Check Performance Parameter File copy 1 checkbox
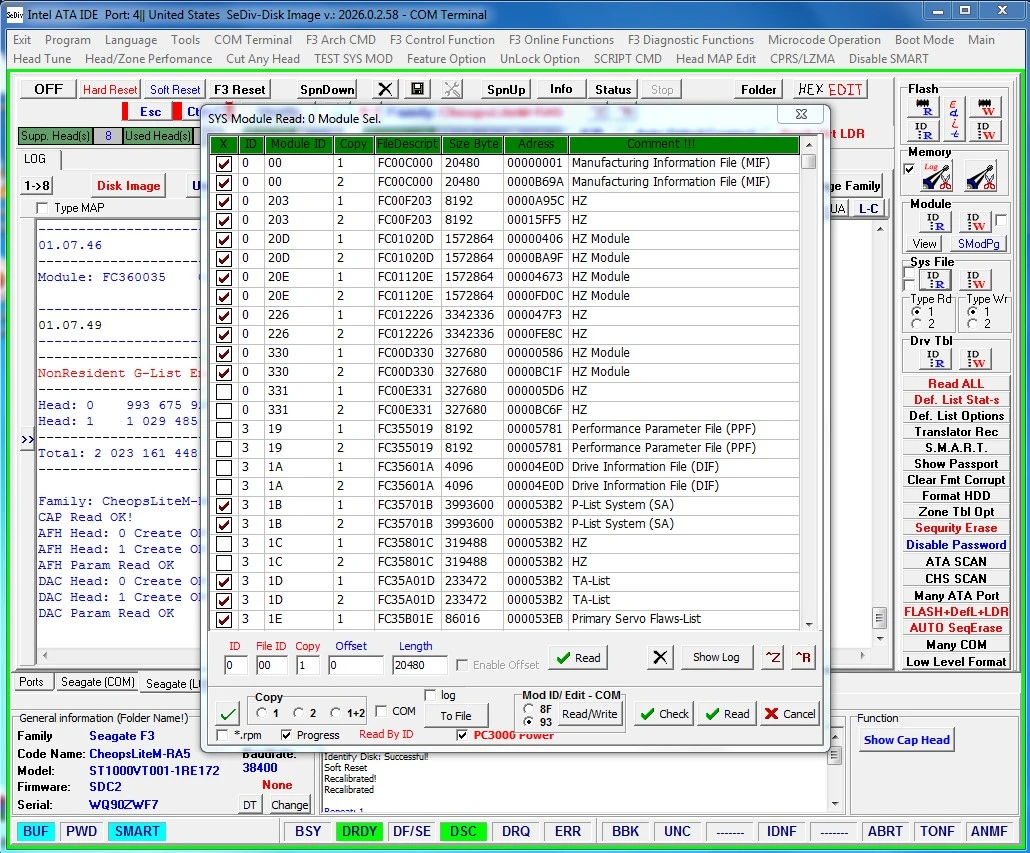 pos(224,429)
